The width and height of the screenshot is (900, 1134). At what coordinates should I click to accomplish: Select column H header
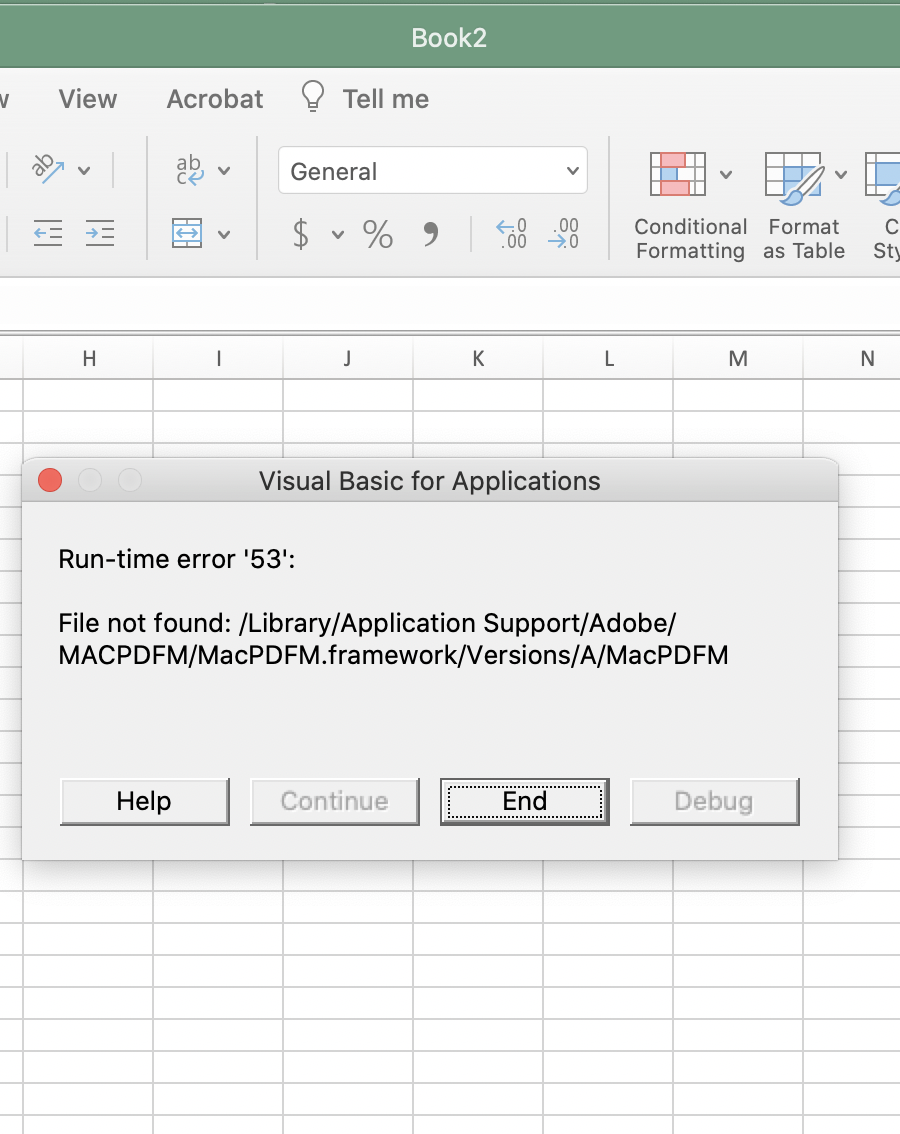coord(88,358)
